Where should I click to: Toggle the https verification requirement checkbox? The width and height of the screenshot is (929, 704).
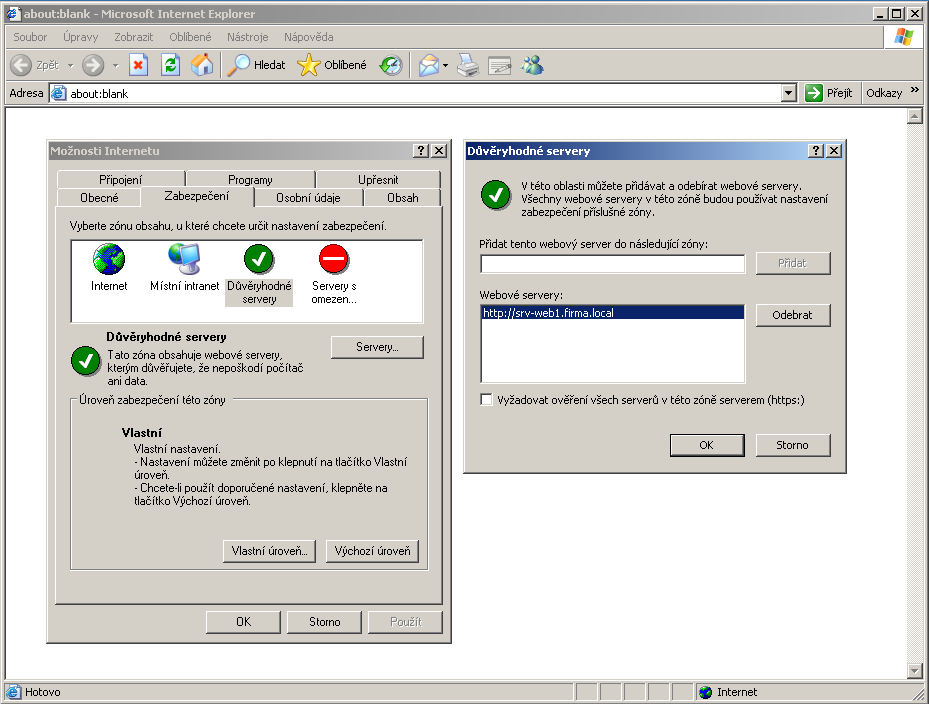(x=486, y=399)
